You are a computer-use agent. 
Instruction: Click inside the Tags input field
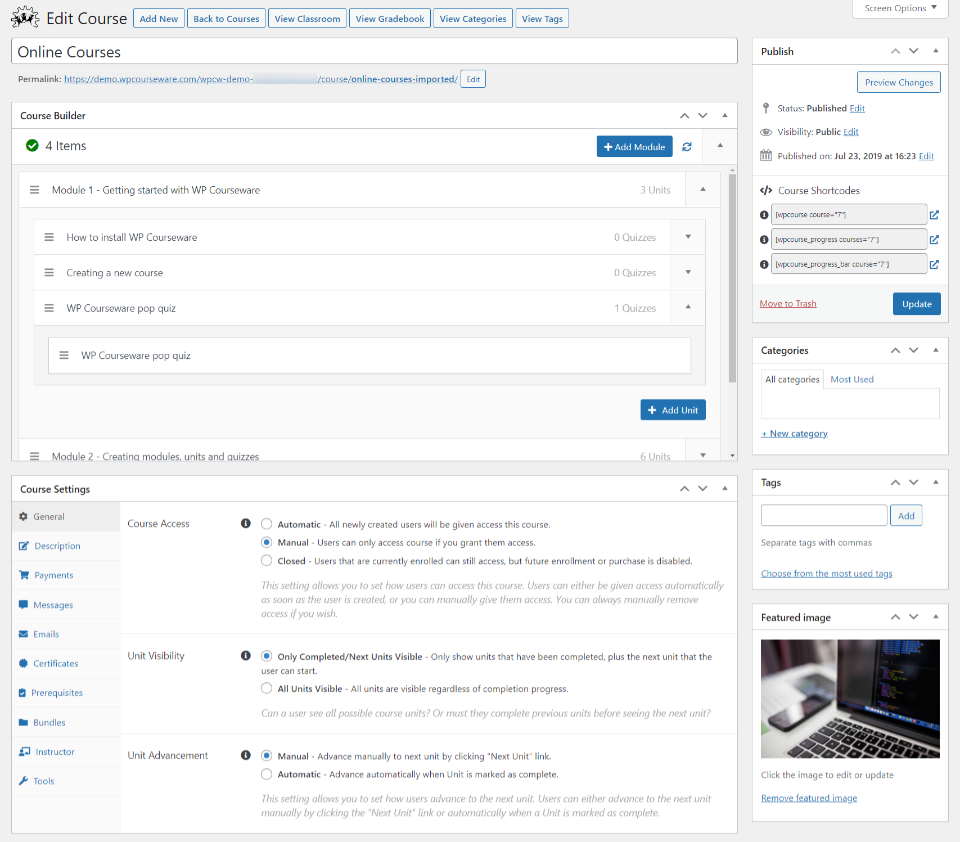[823, 515]
